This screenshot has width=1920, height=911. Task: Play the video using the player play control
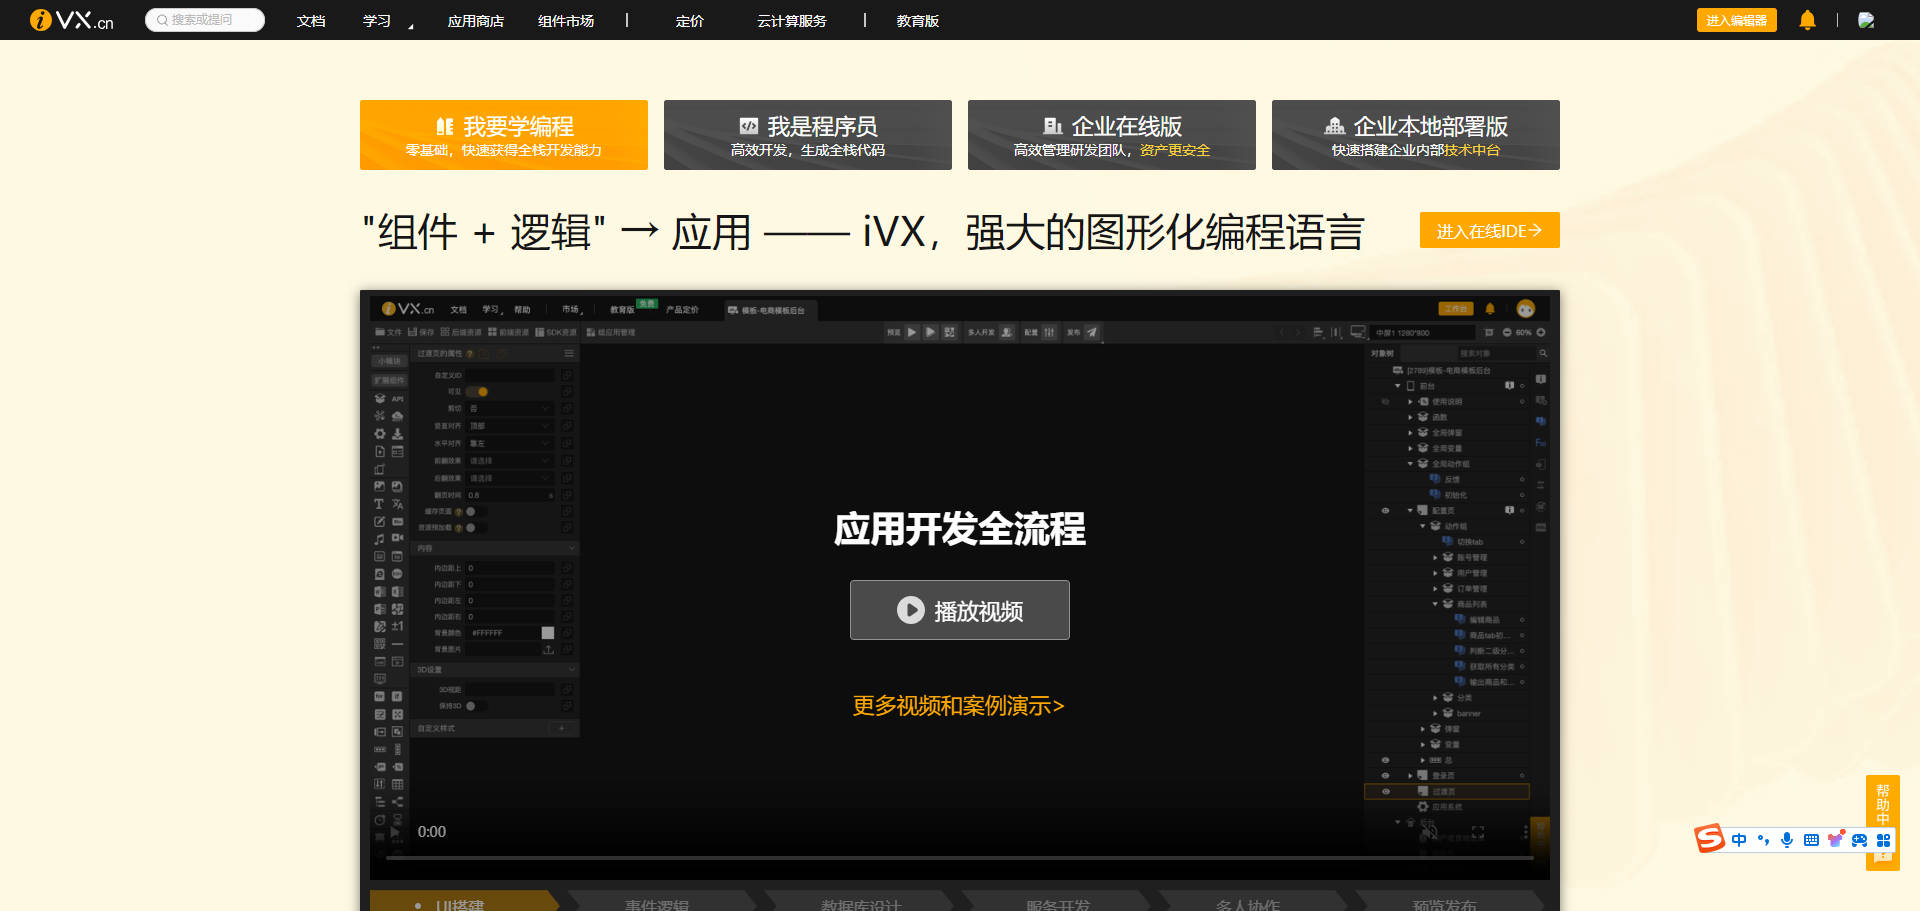tap(395, 832)
